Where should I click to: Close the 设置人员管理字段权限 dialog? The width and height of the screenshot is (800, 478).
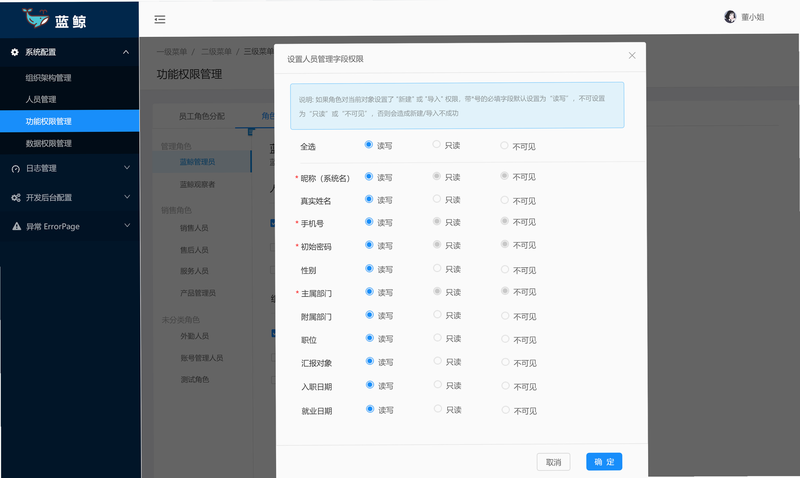[632, 55]
